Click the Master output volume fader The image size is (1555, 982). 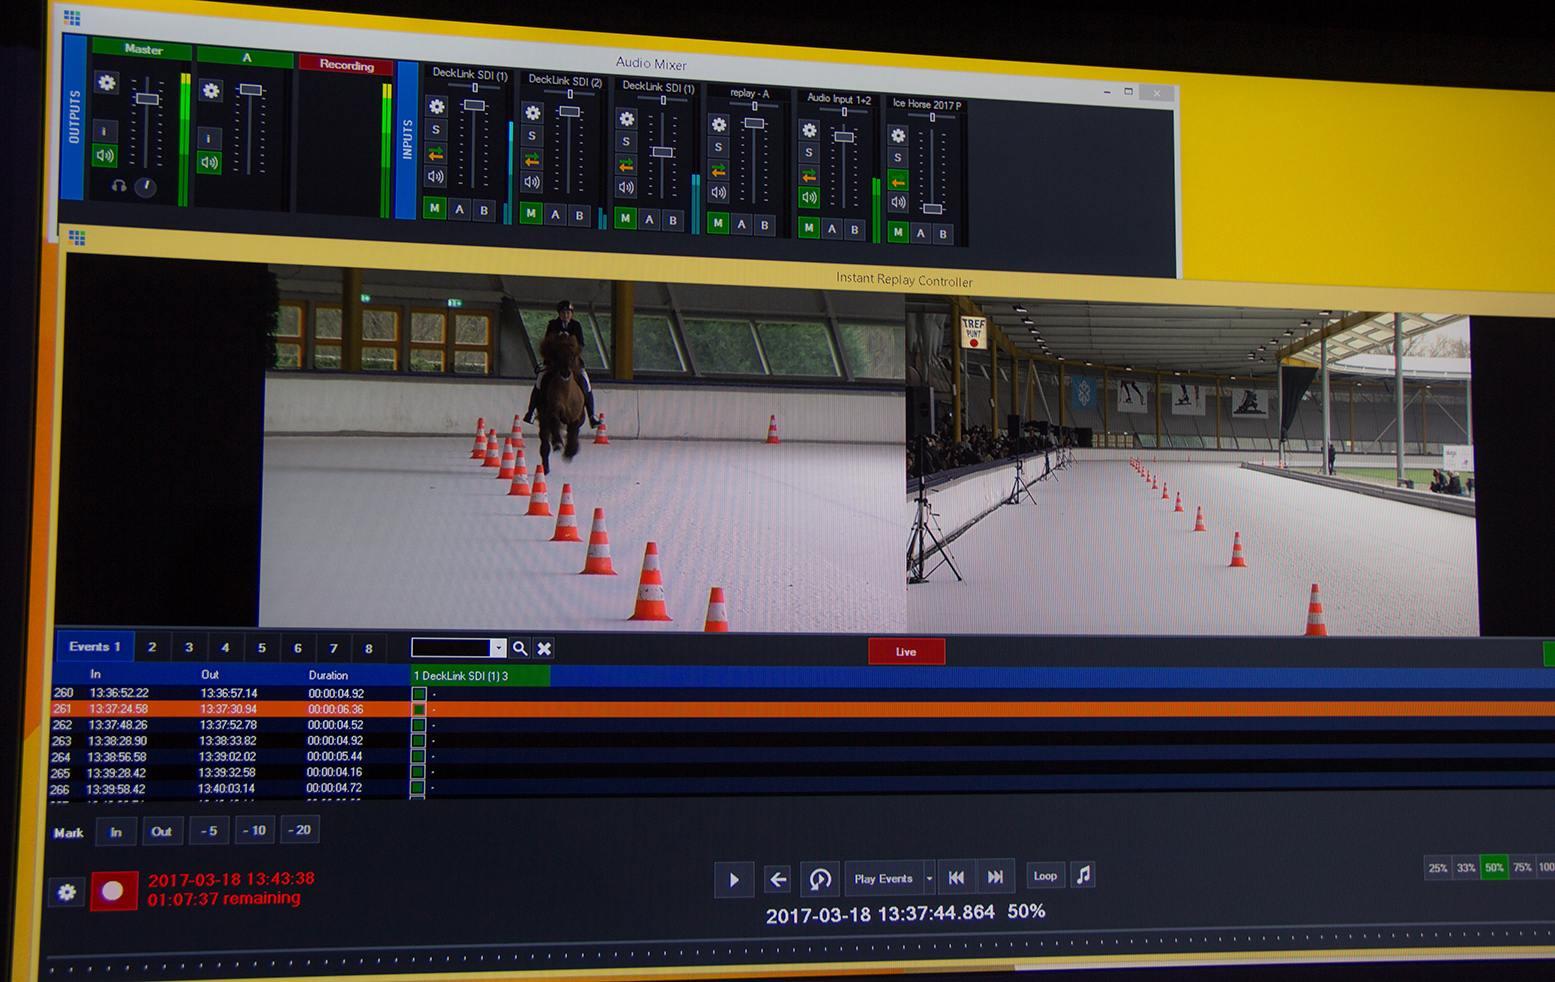pos(147,98)
